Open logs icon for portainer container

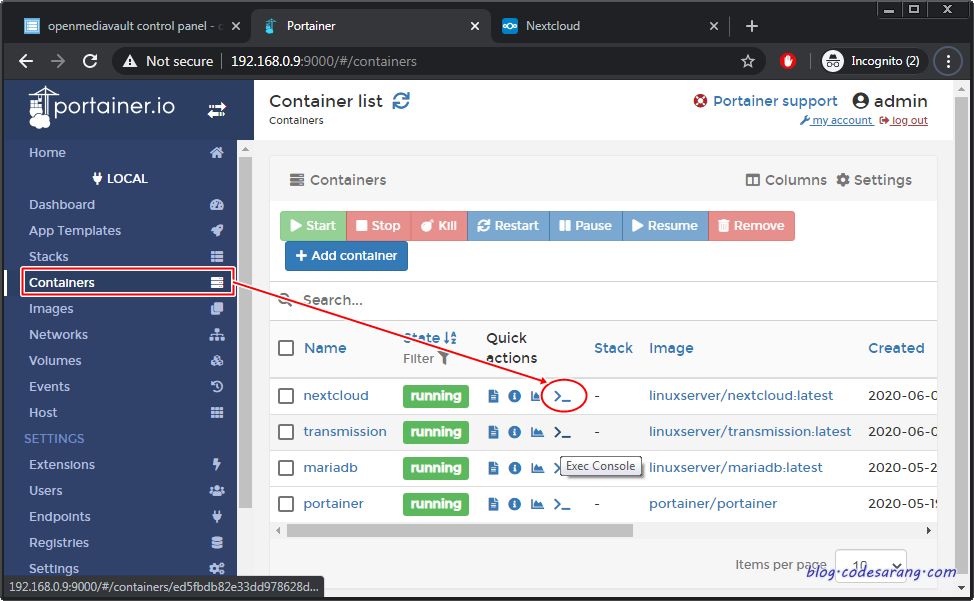click(x=493, y=504)
